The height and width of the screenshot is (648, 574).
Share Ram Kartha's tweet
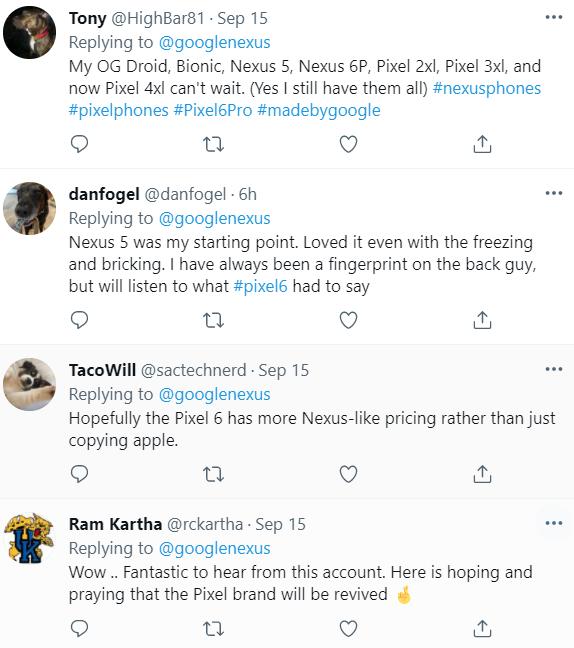pos(482,629)
